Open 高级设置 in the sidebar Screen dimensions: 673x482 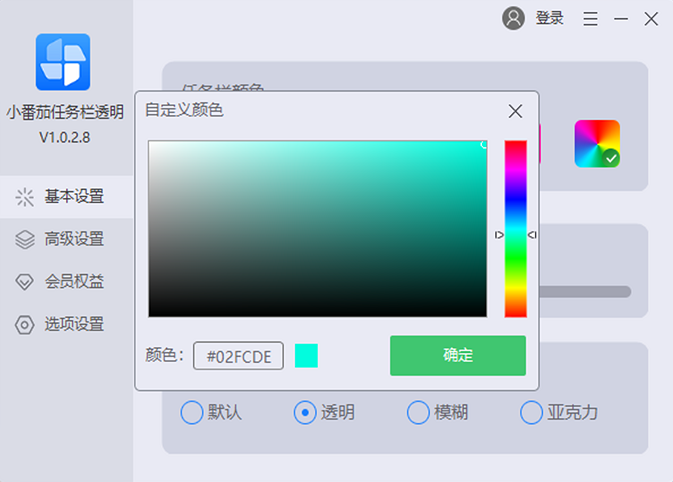tap(67, 239)
